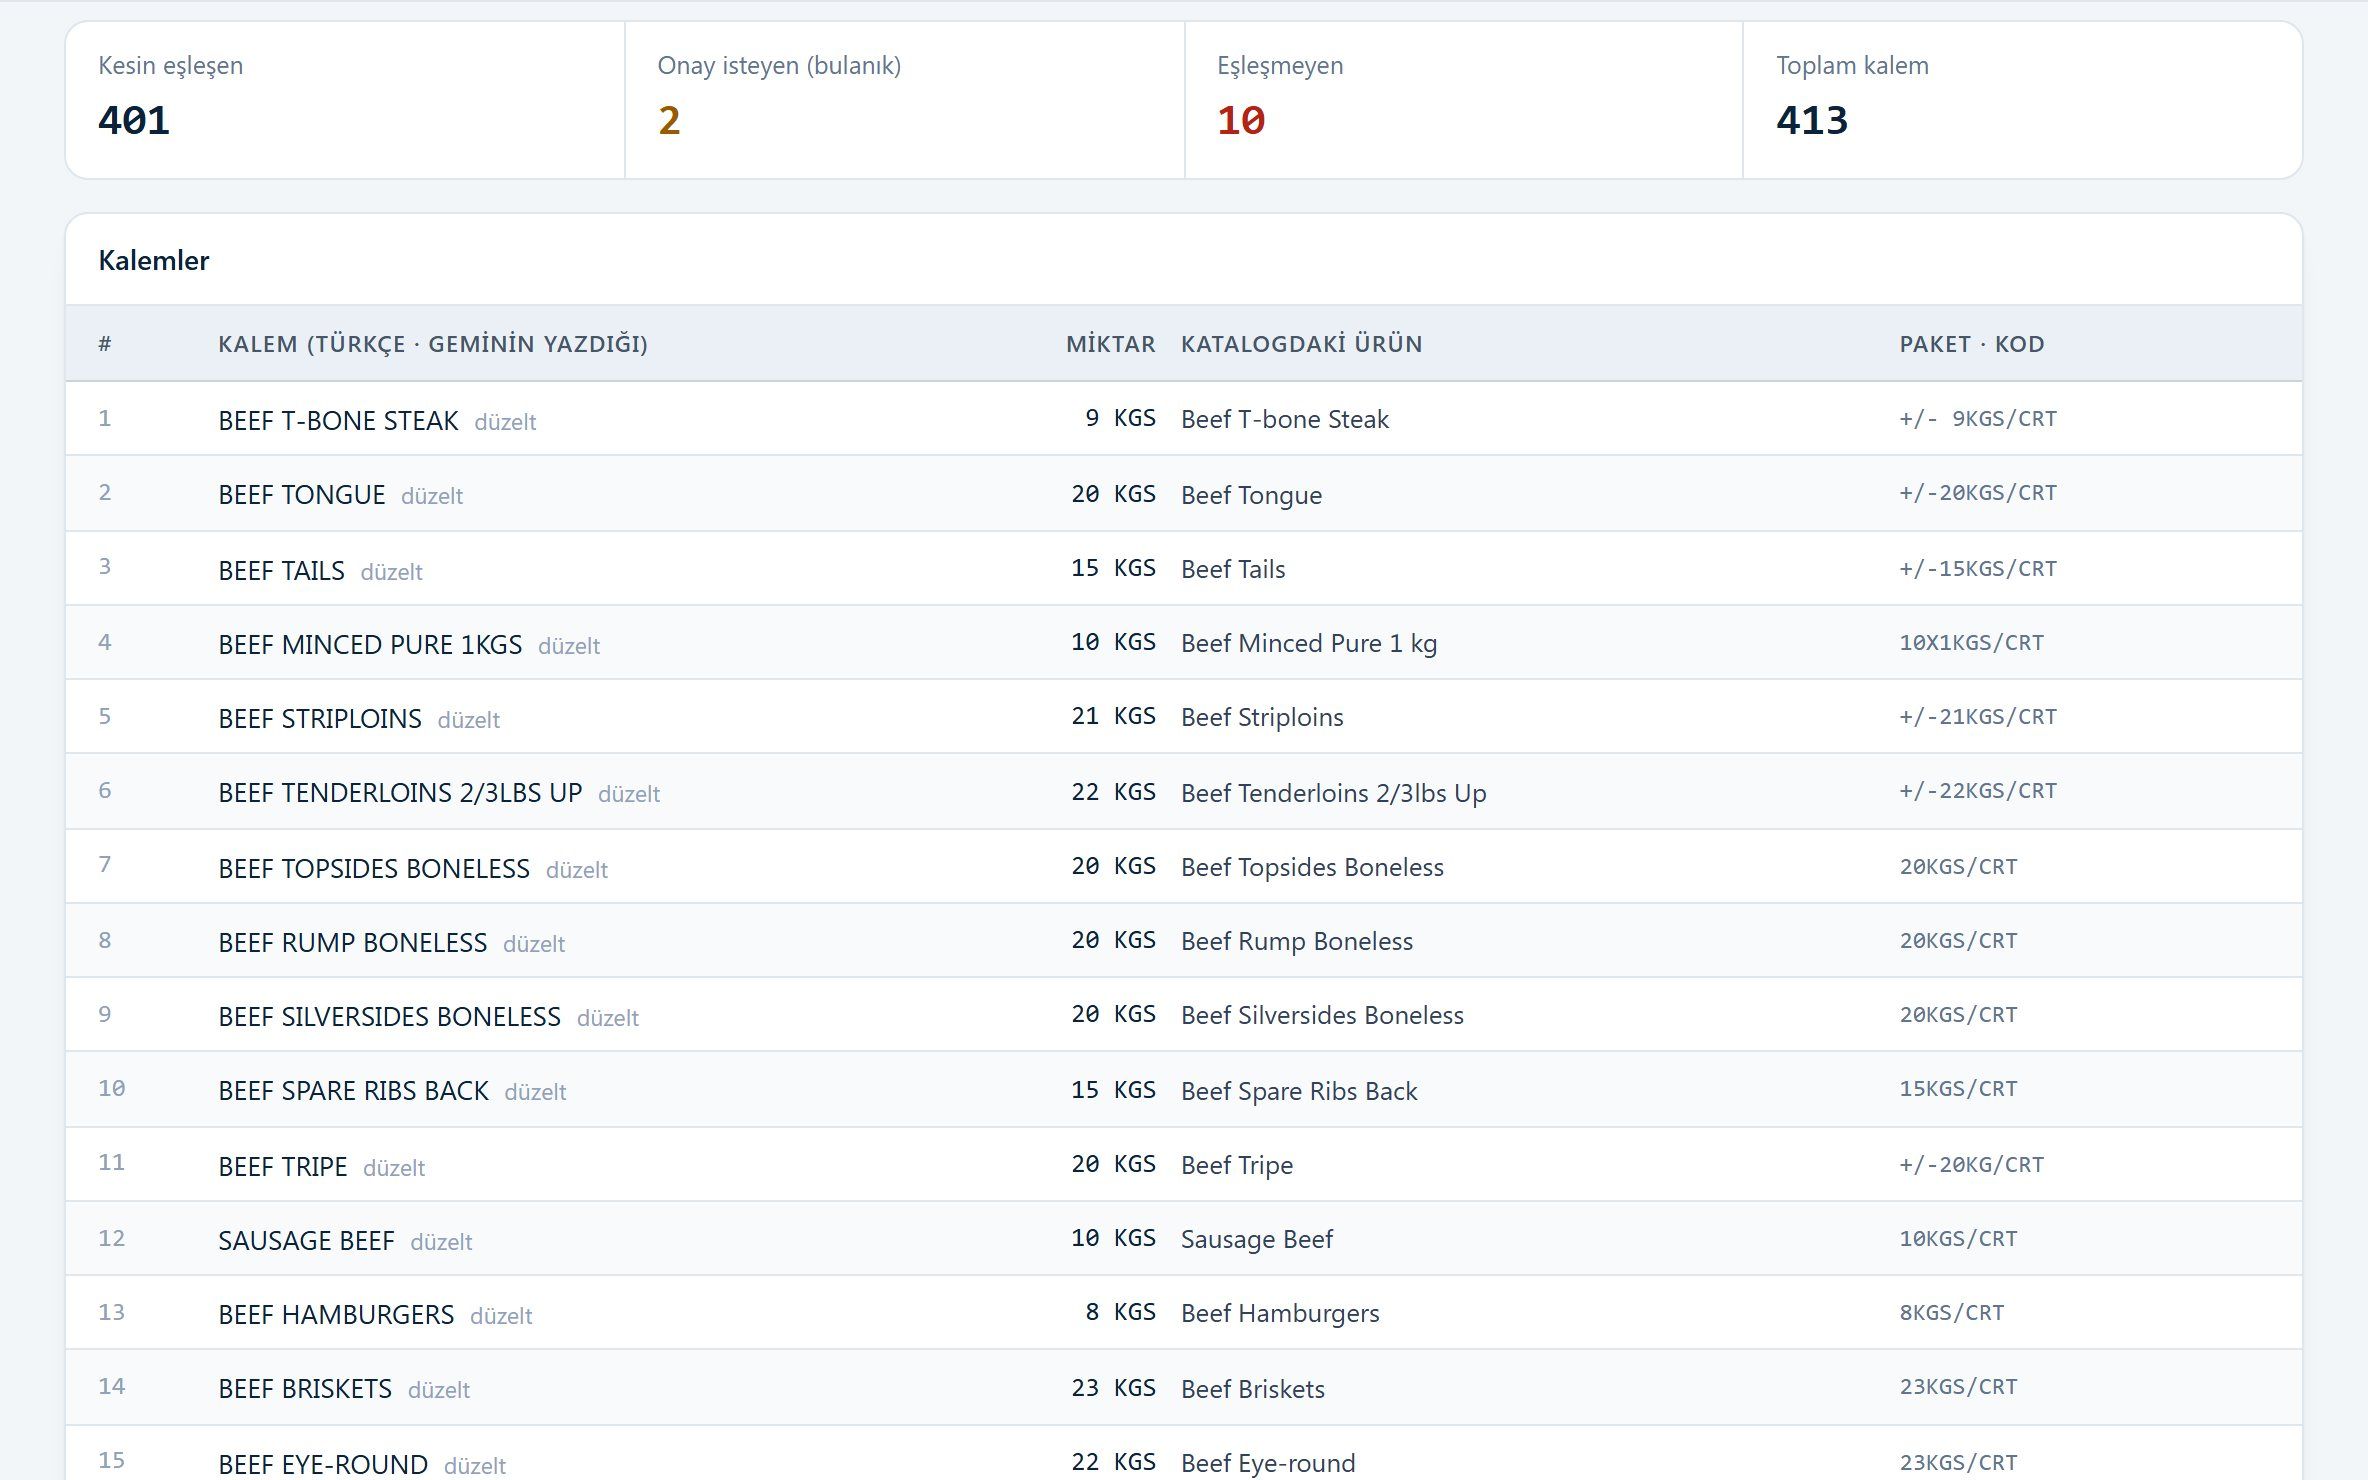
Task: Click düzelt for BEEF BRISKETS
Action: pyautogui.click(x=439, y=1390)
